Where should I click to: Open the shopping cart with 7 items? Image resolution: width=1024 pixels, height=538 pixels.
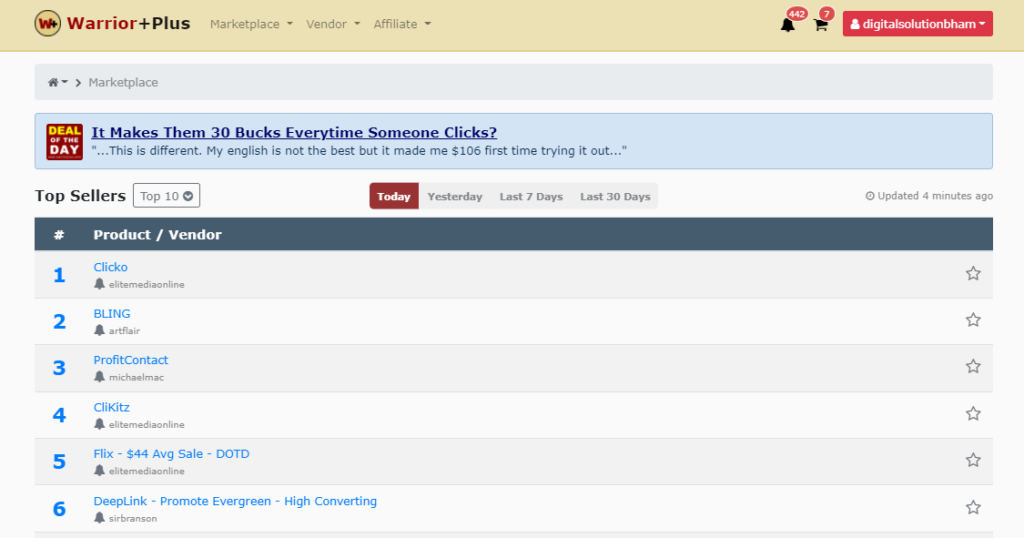click(821, 25)
